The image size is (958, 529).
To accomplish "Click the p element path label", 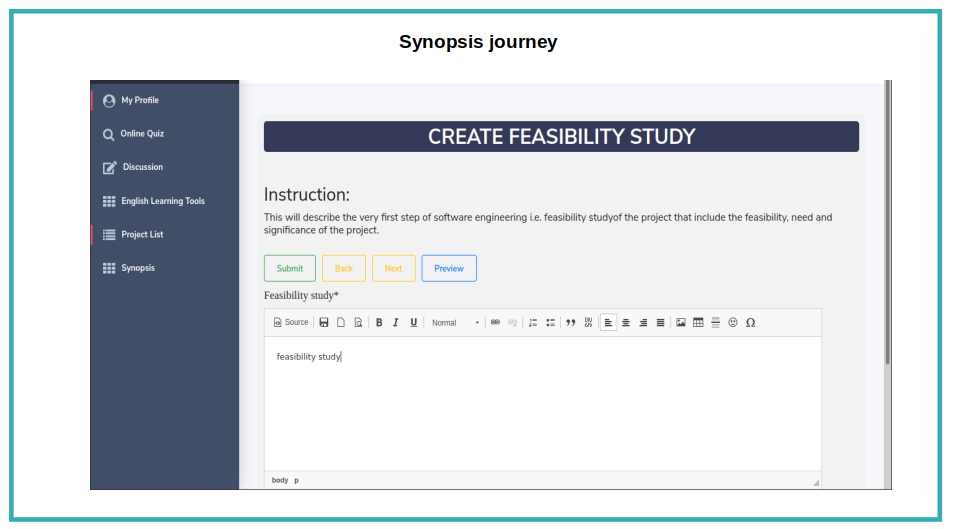I will [296, 480].
